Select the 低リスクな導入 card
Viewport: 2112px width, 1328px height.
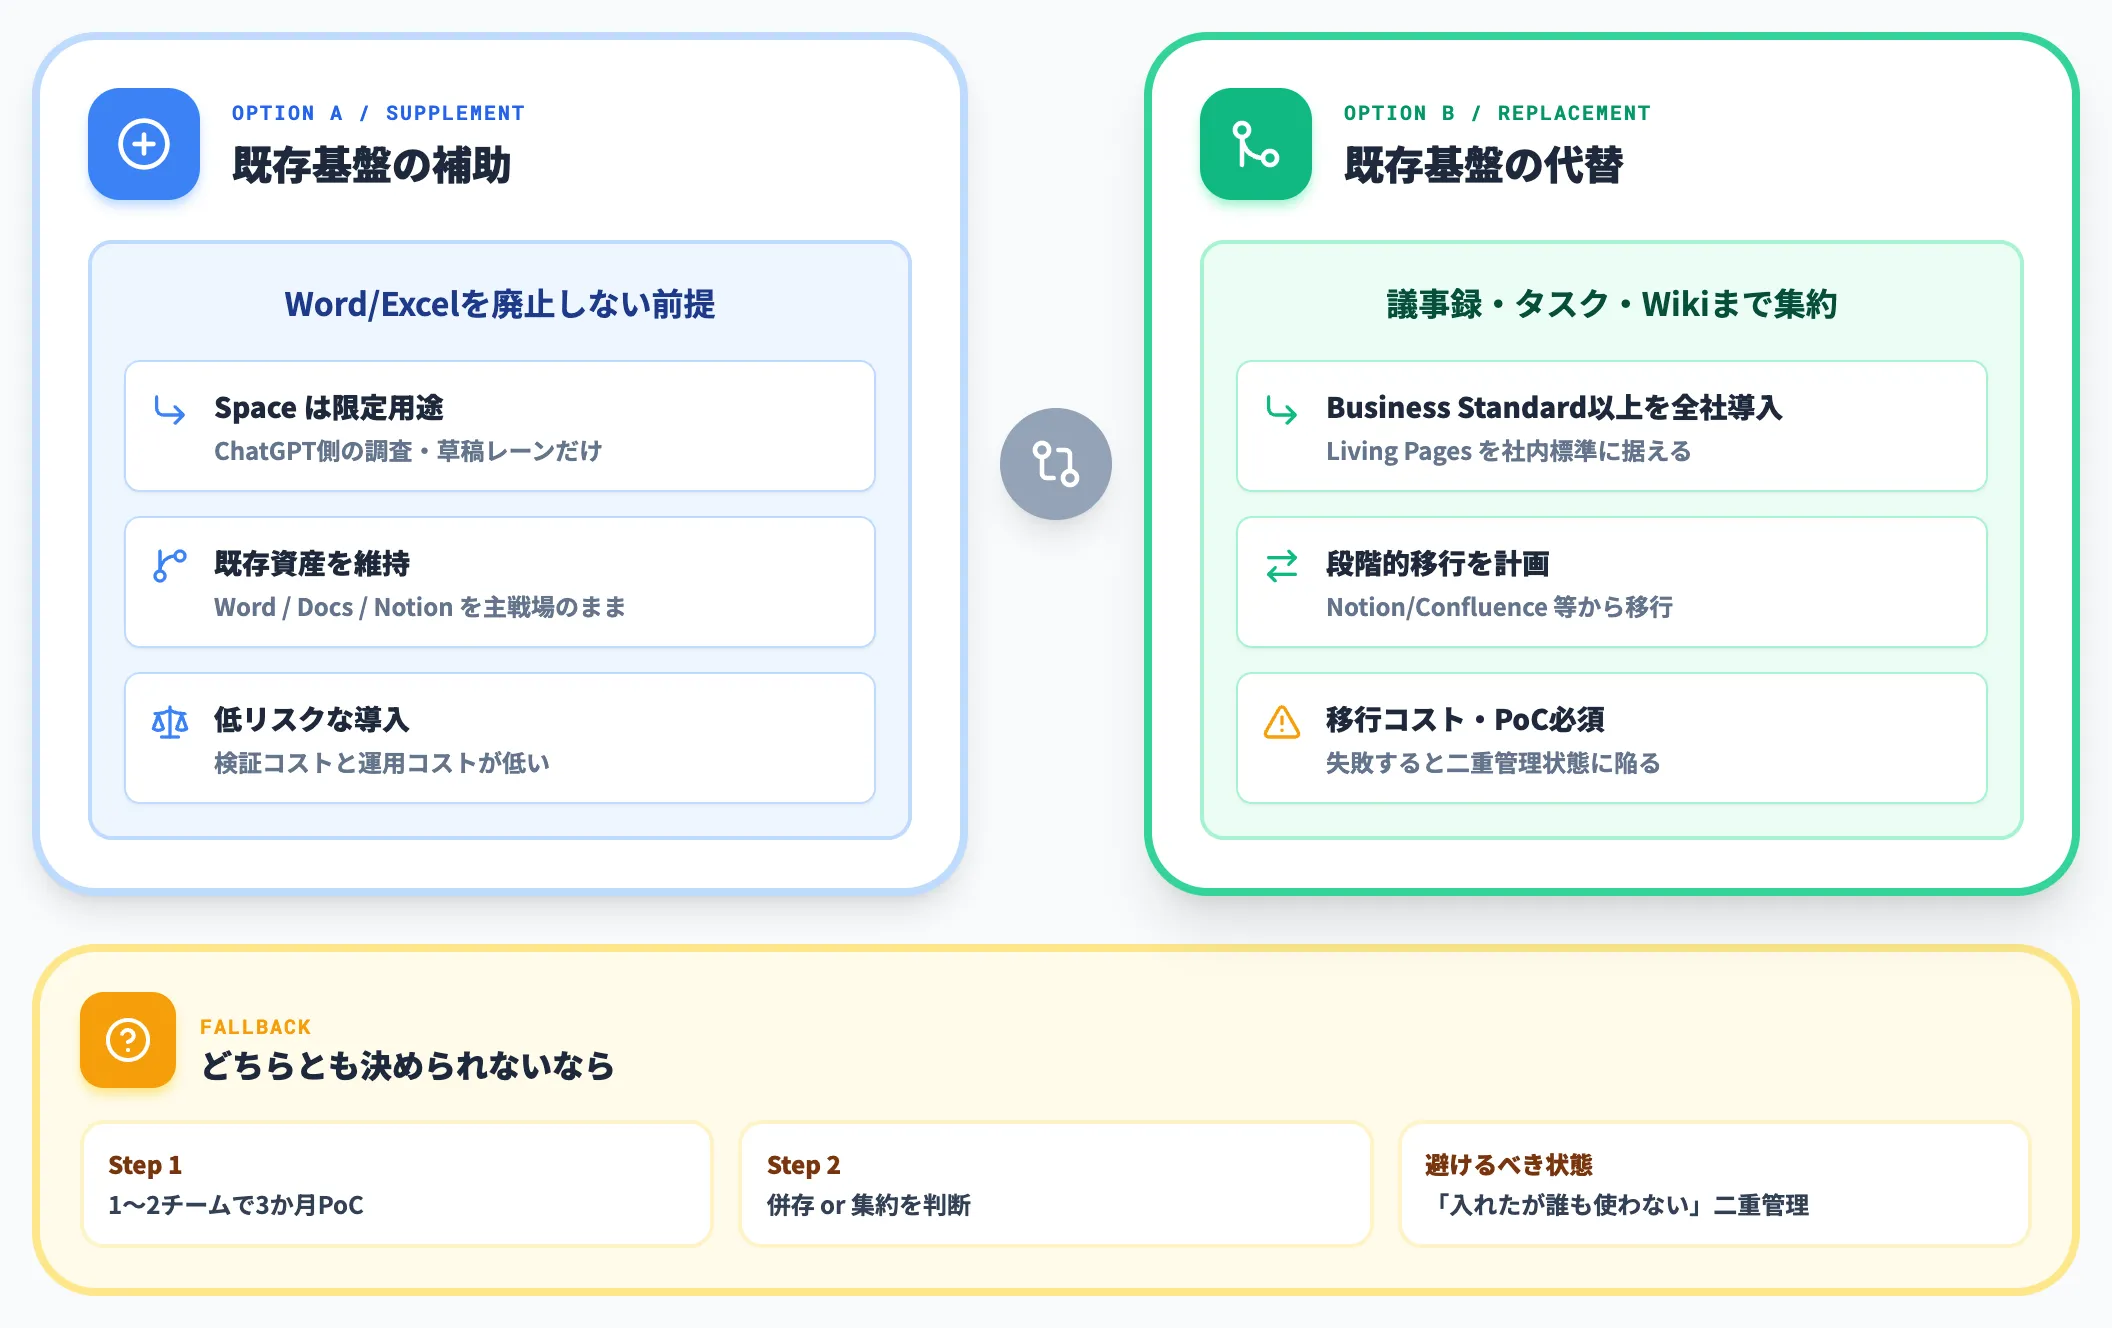pyautogui.click(x=500, y=738)
